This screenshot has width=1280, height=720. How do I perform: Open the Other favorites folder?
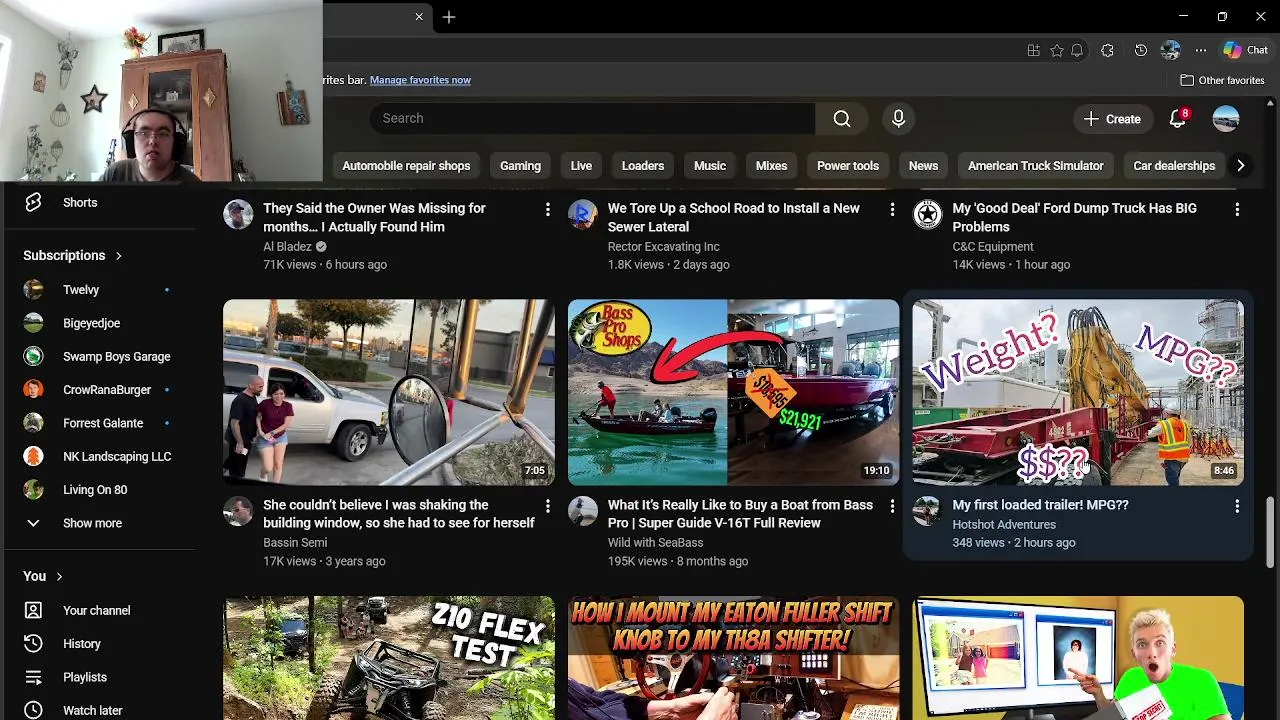point(1222,80)
